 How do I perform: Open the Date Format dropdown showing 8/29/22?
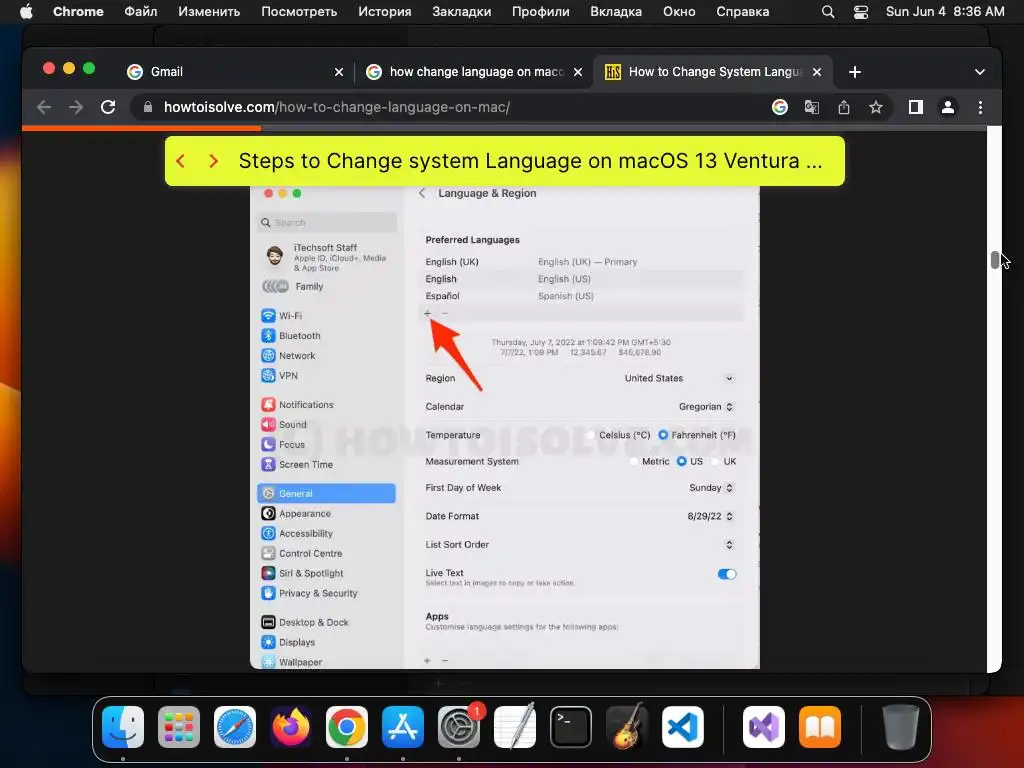[711, 516]
